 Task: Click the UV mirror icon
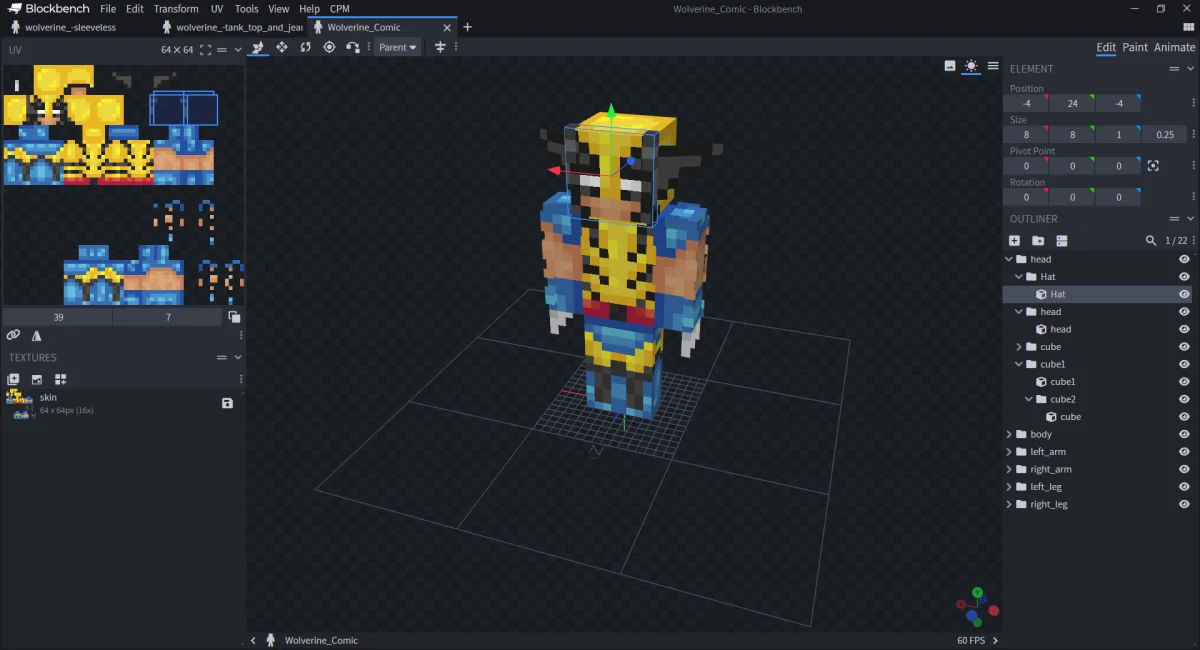[x=37, y=336]
